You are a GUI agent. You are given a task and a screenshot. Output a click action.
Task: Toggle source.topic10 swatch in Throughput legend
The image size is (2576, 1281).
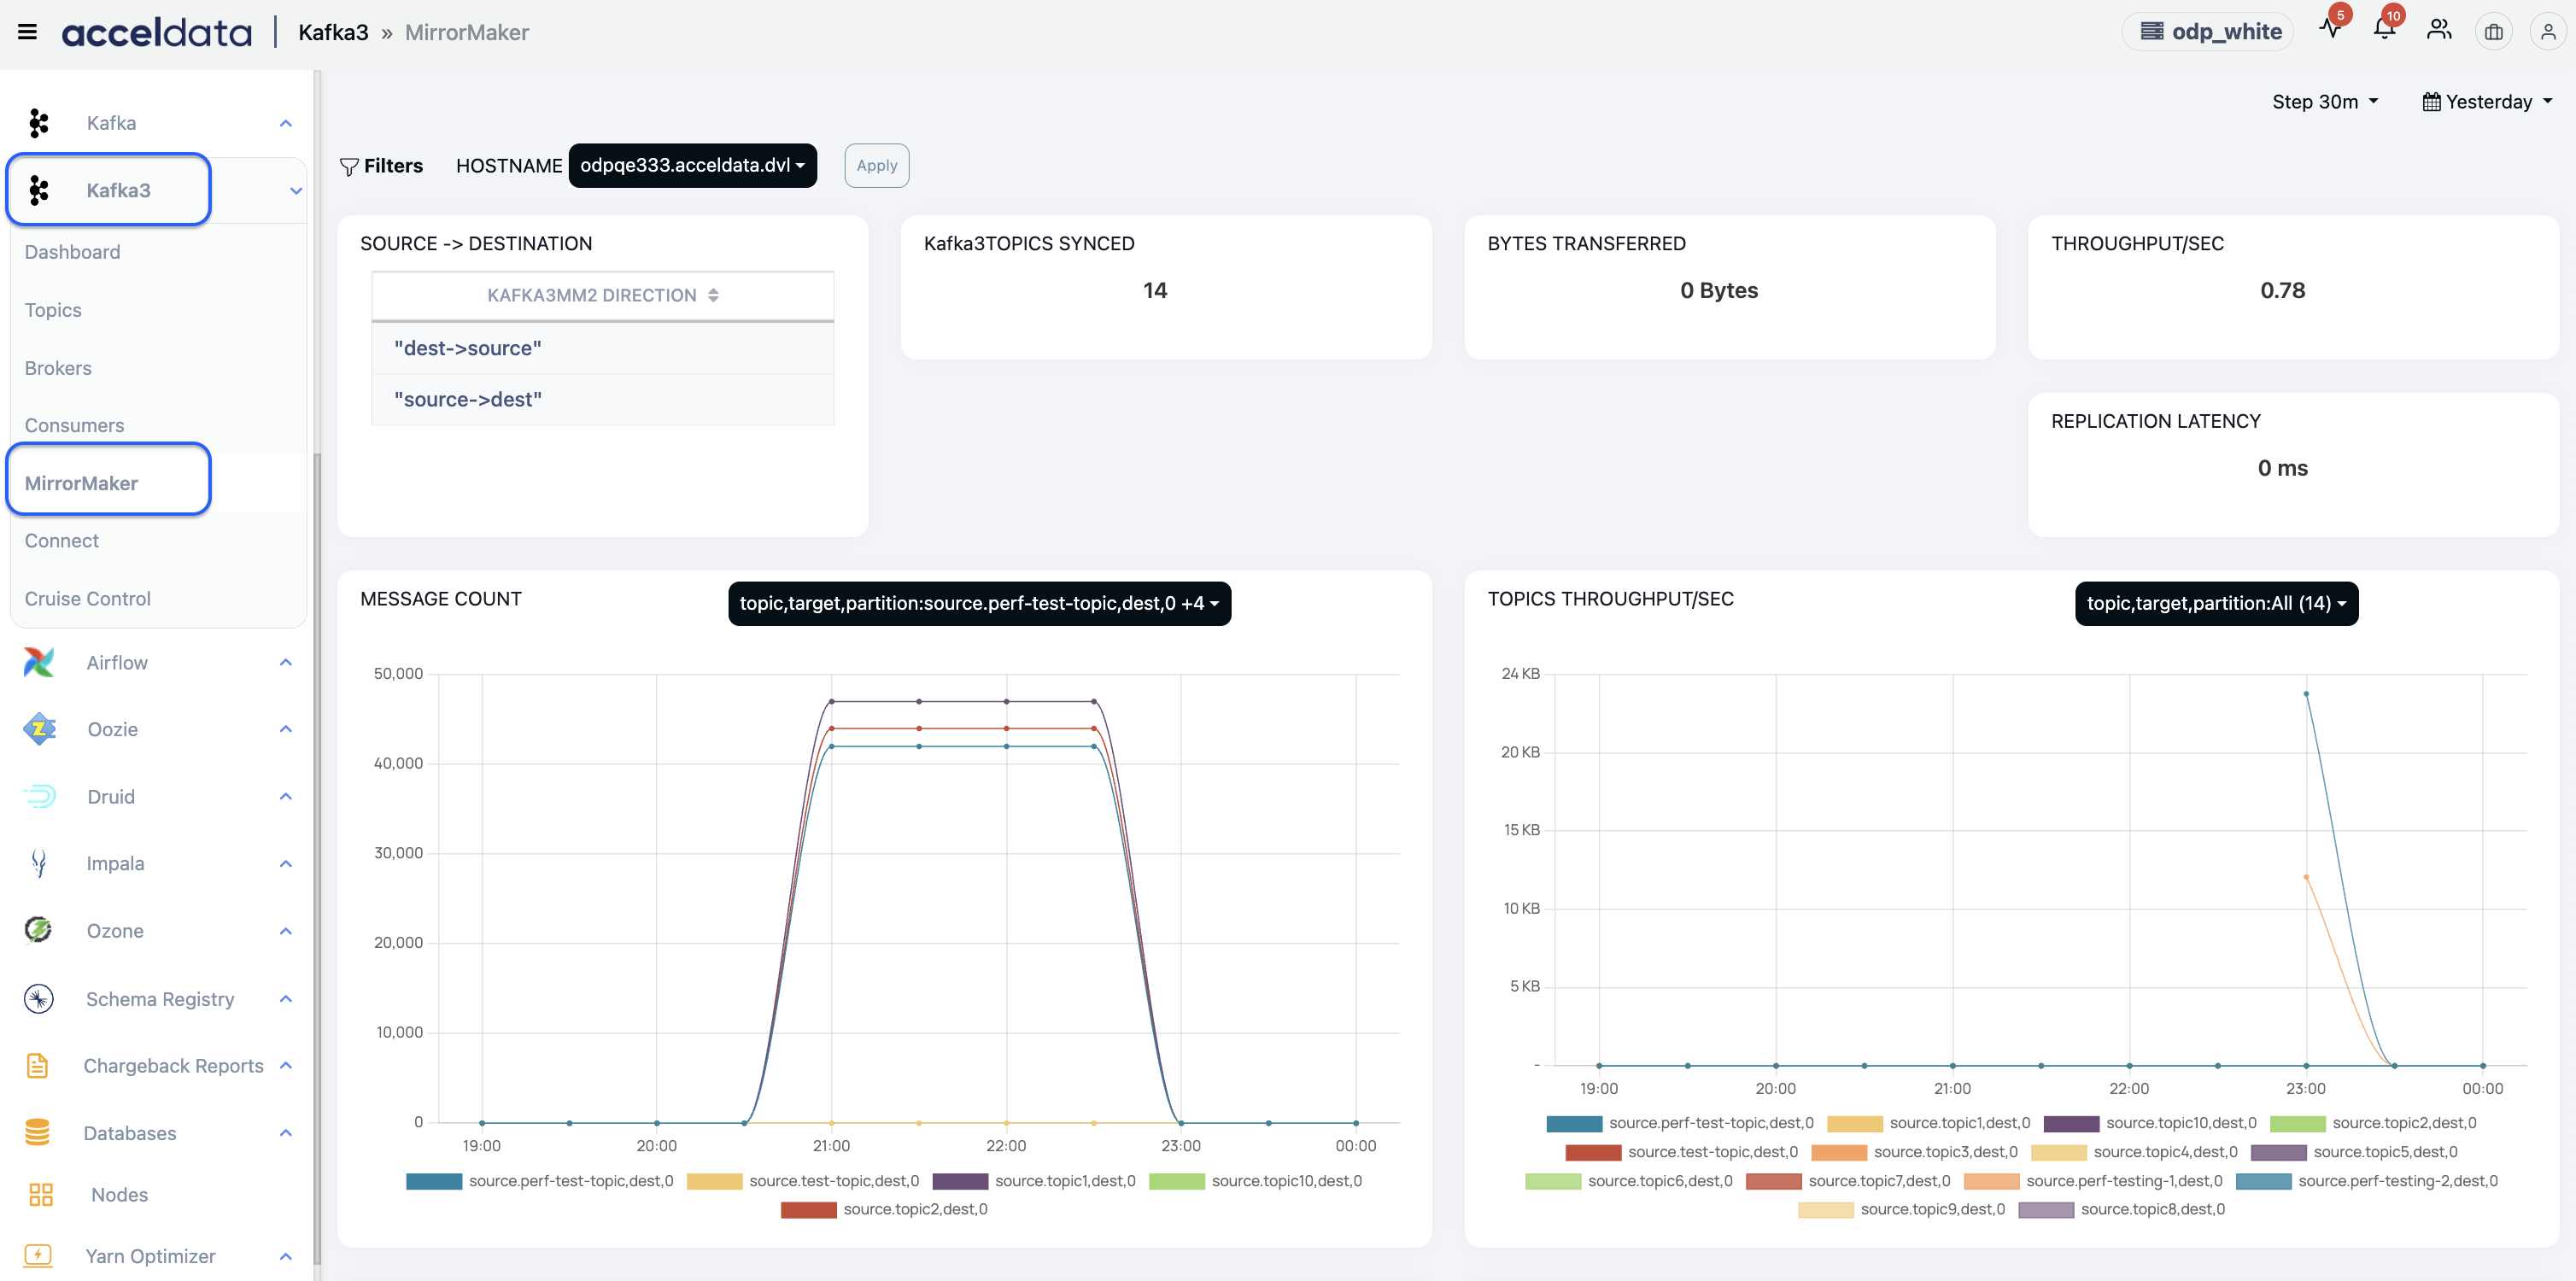[x=2071, y=1123]
